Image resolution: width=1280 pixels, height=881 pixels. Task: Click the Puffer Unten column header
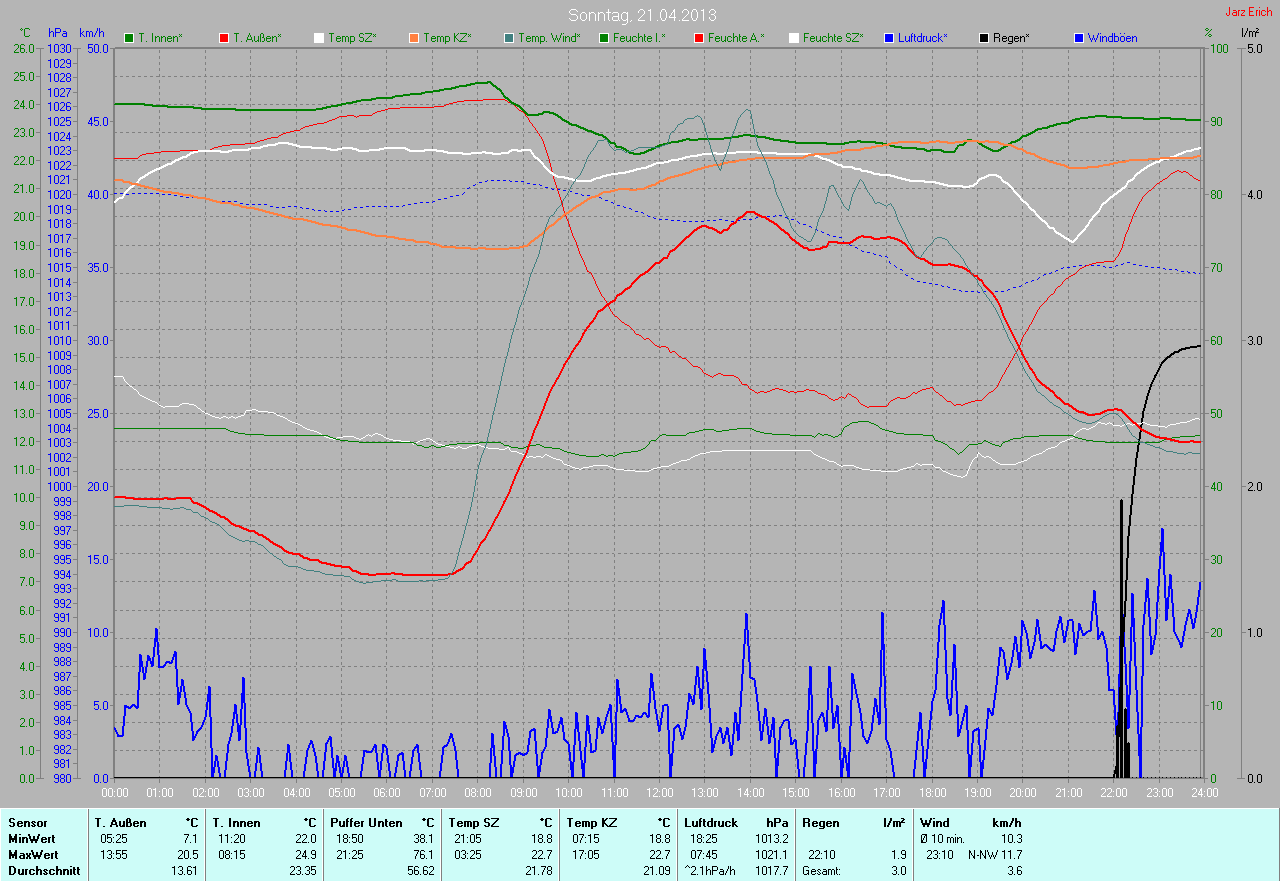[366, 823]
